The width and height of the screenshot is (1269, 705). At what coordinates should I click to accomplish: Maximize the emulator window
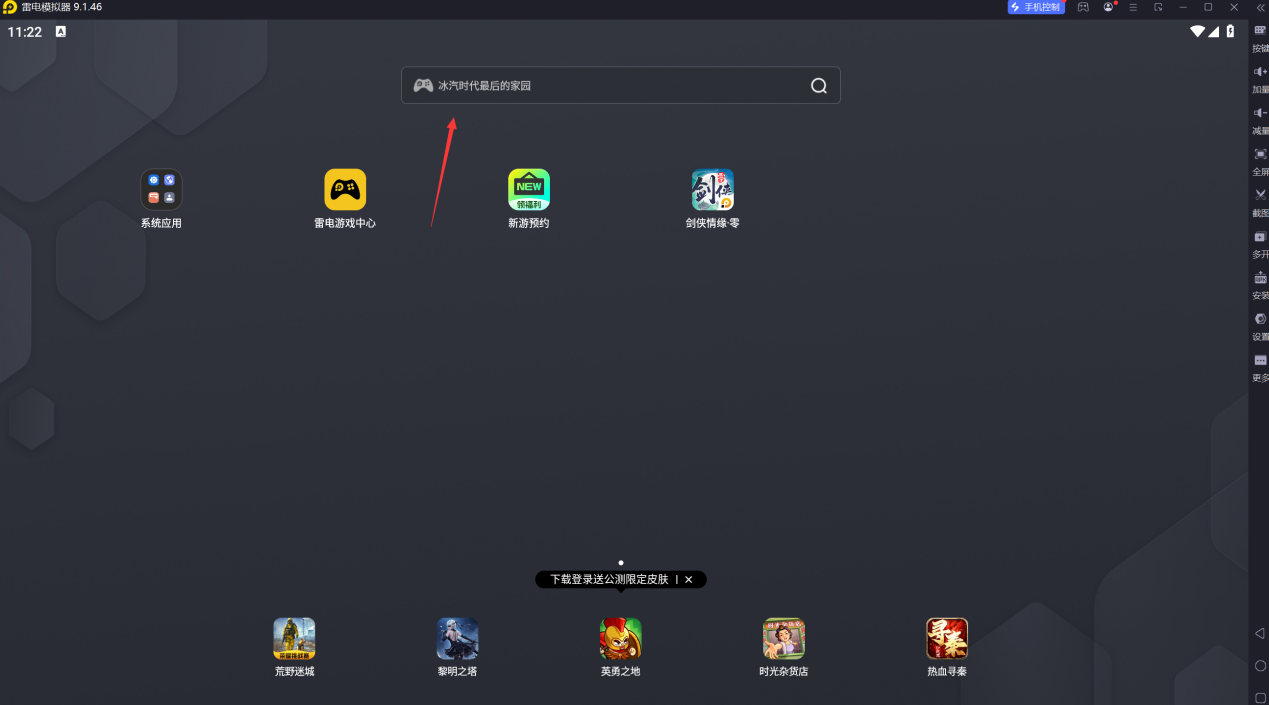click(x=1208, y=7)
